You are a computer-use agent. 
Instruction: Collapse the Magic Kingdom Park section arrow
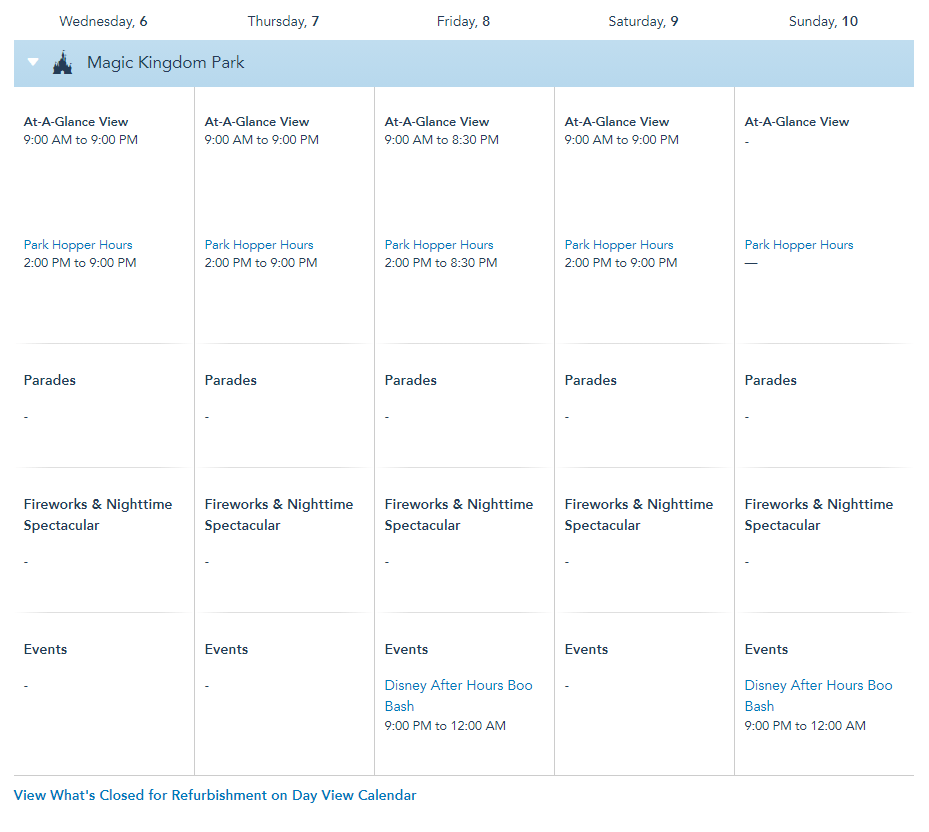(x=33, y=62)
